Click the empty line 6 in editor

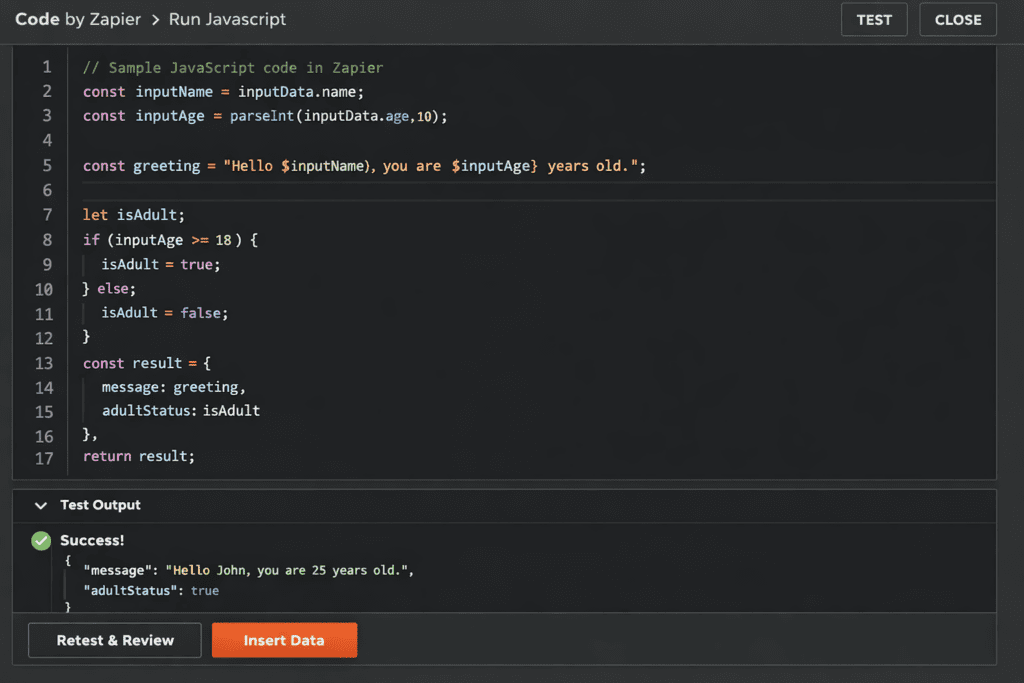(x=539, y=190)
